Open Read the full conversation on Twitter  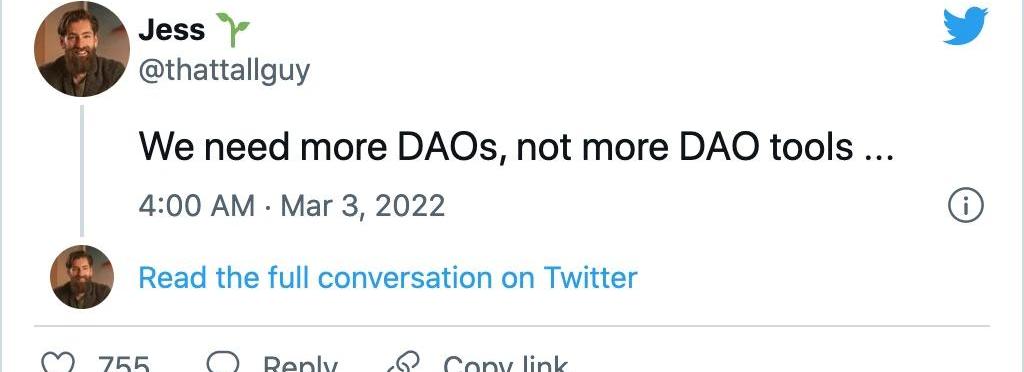pos(388,277)
